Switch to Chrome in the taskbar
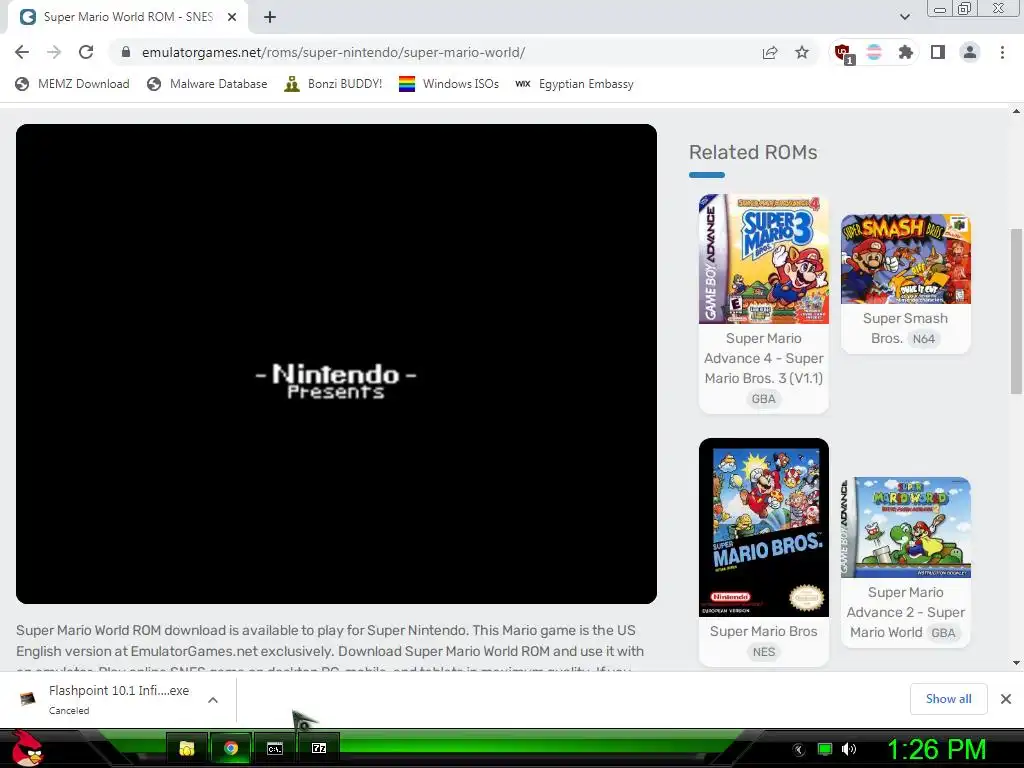 (231, 748)
